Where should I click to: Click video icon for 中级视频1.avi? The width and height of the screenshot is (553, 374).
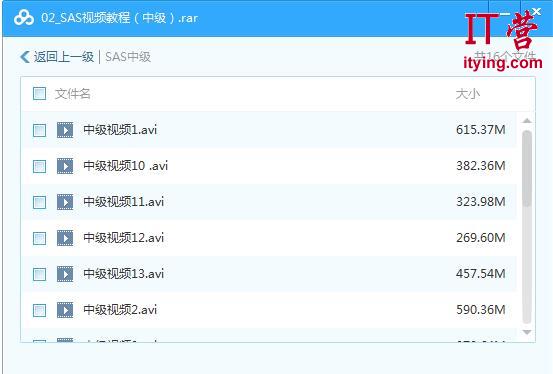(x=65, y=130)
